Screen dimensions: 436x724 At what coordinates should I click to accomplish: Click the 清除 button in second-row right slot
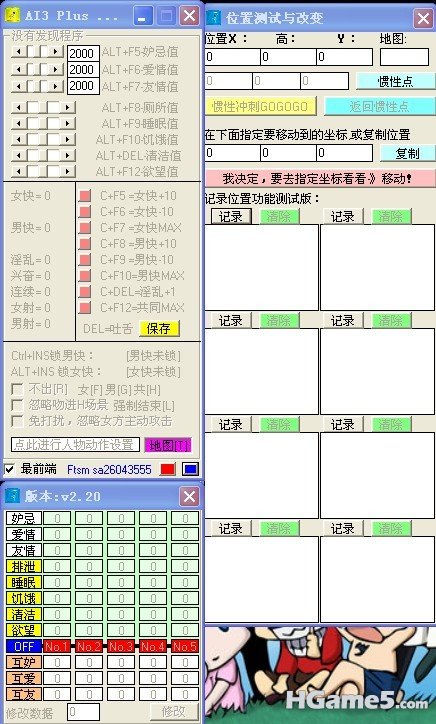(x=391, y=320)
